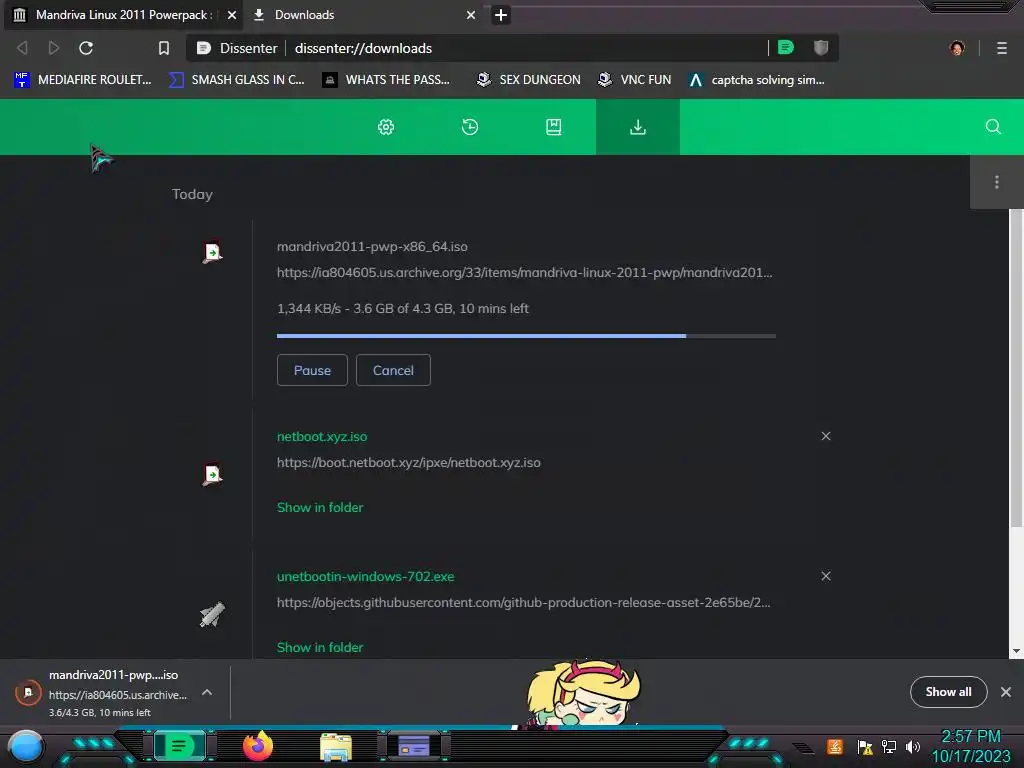The height and width of the screenshot is (768, 1024).
Task: Launch Firefox from the taskbar
Action: pos(258,746)
